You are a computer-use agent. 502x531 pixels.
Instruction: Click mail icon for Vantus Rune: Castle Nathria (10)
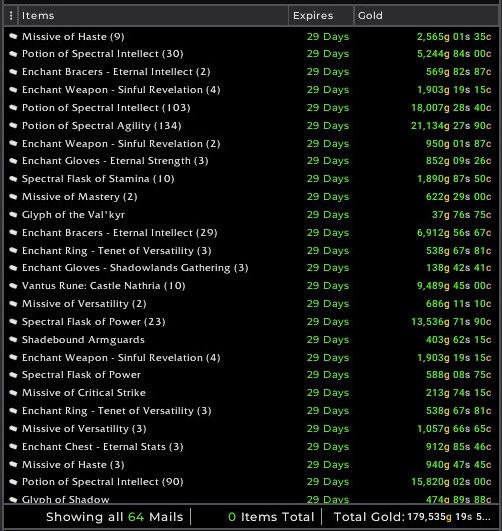pyautogui.click(x=13, y=286)
